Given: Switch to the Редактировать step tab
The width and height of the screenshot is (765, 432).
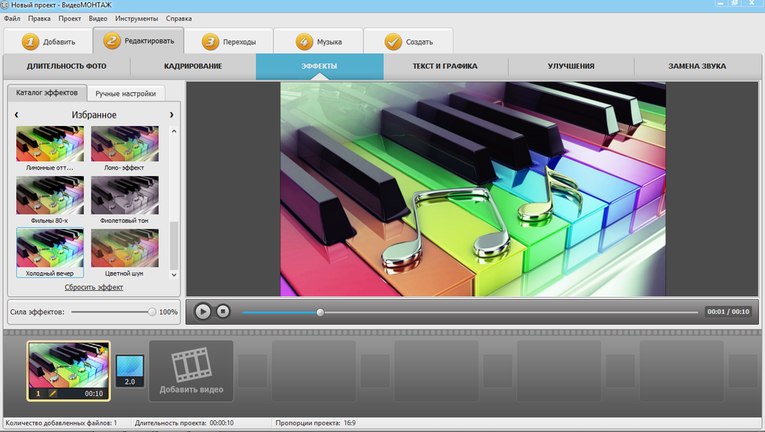Looking at the screenshot, I should [138, 41].
